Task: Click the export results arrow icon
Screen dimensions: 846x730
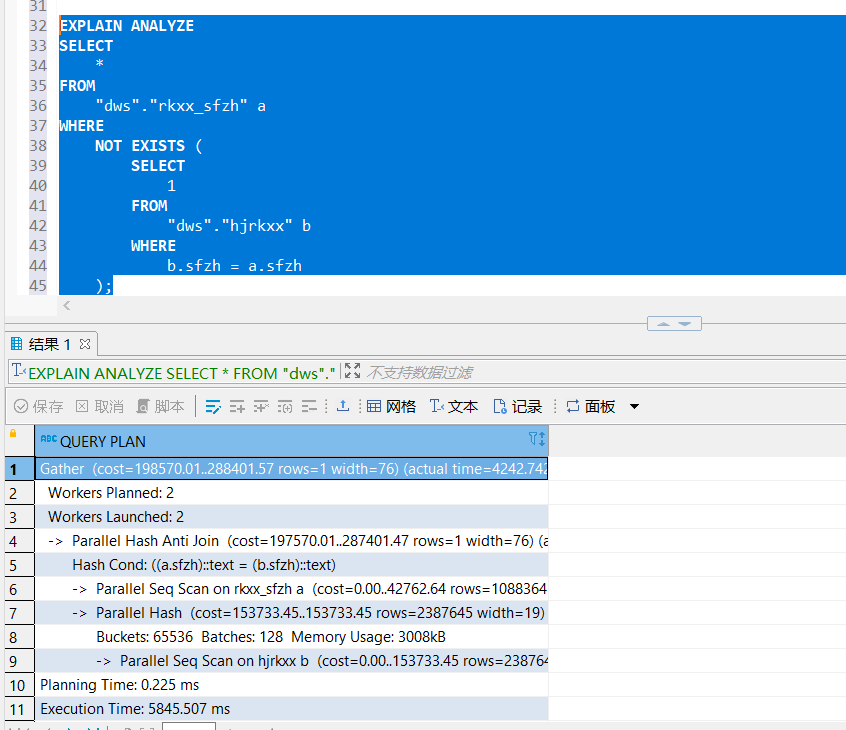Action: (x=343, y=407)
